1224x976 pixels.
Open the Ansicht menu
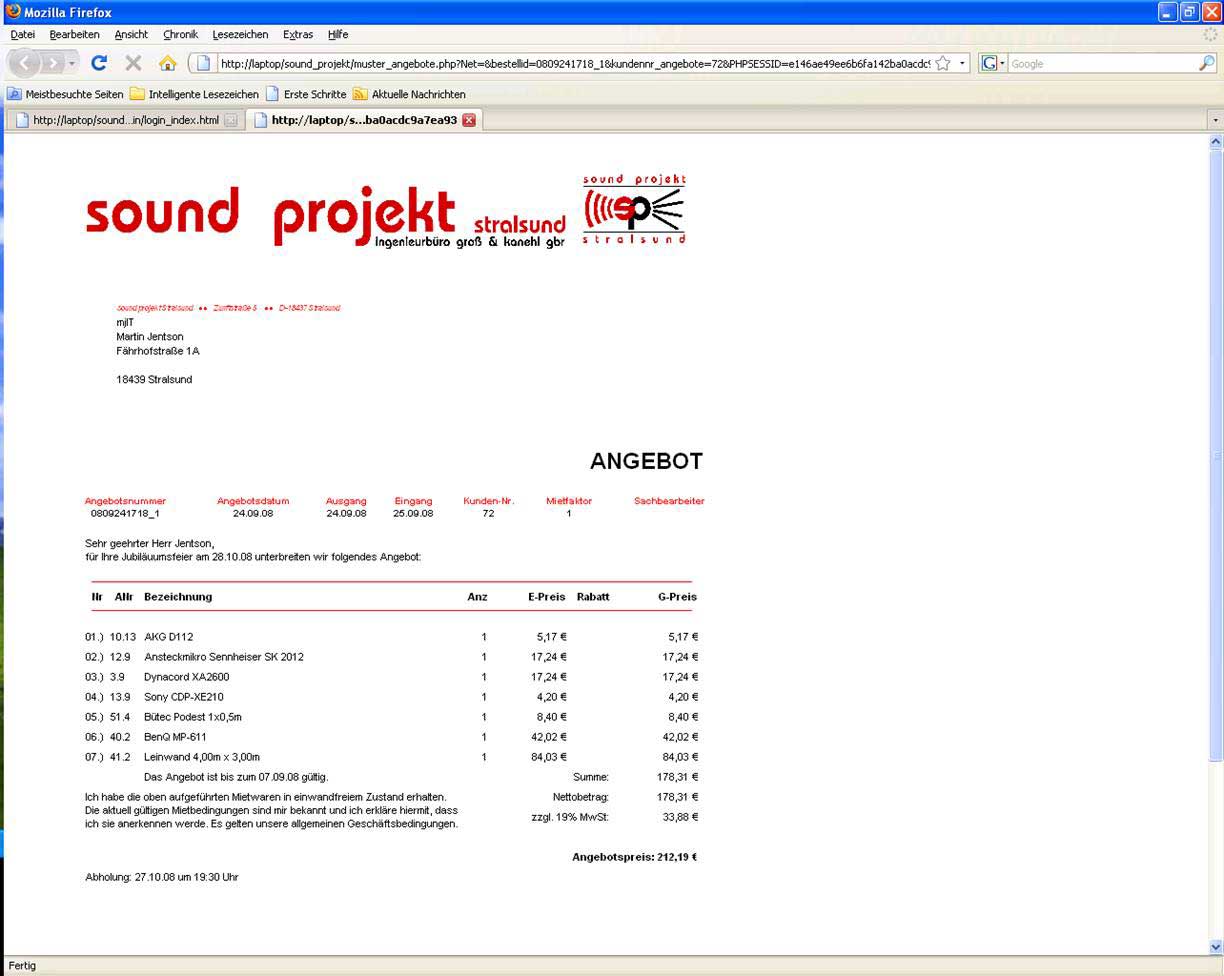click(x=131, y=34)
